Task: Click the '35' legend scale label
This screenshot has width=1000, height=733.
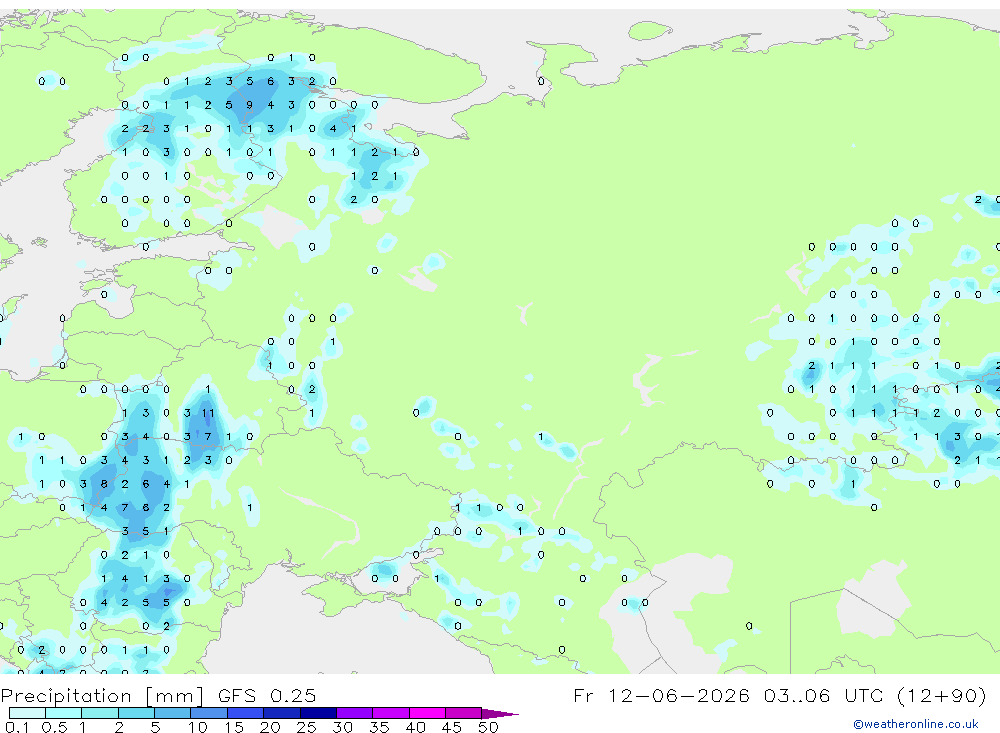Action: (x=379, y=727)
